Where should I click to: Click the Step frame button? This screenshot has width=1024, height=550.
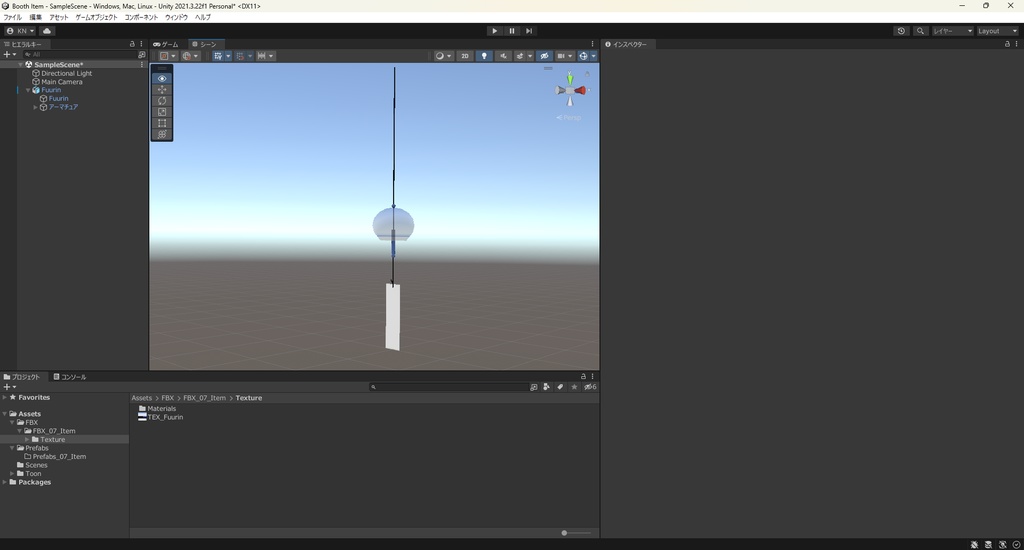tap(529, 31)
